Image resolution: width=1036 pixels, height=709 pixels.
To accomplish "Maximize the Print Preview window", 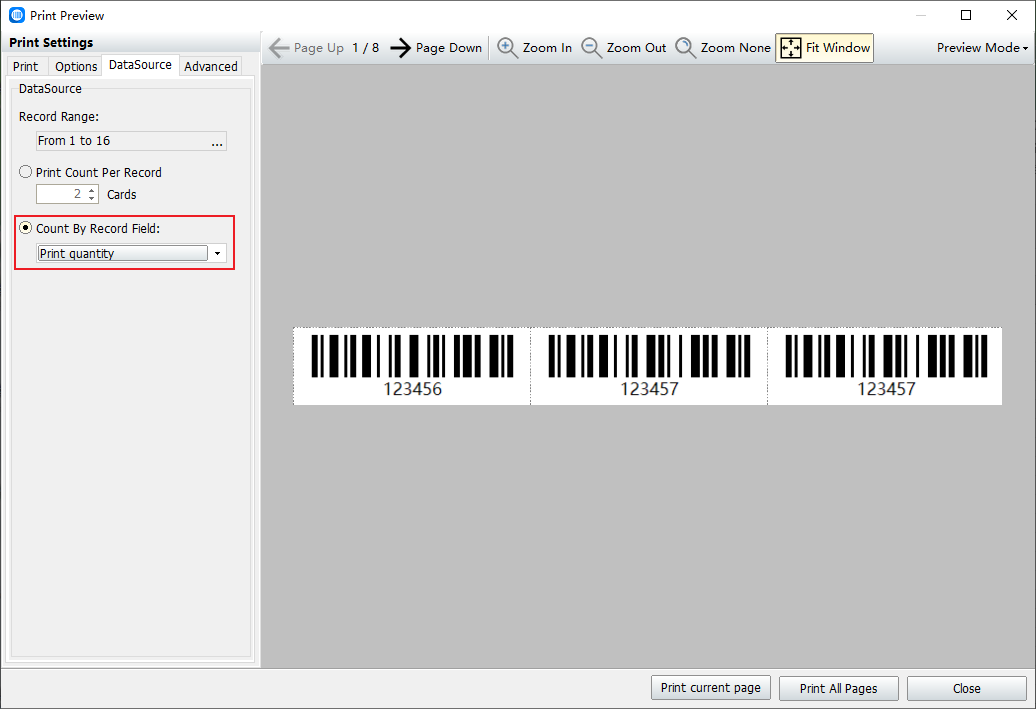I will coord(966,15).
